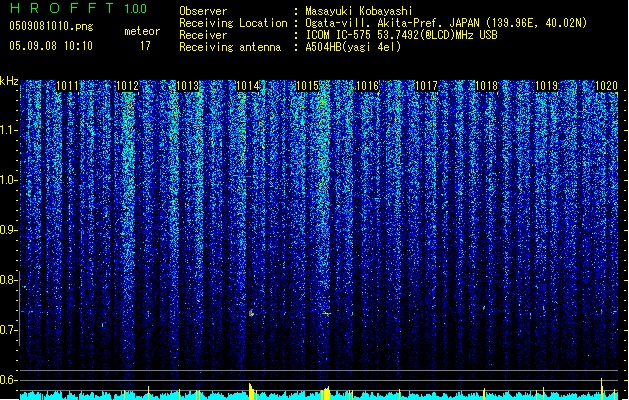629x400 pixels.
Task: Click the 0.7 kHz frequency tick label
Action: click(x=9, y=330)
